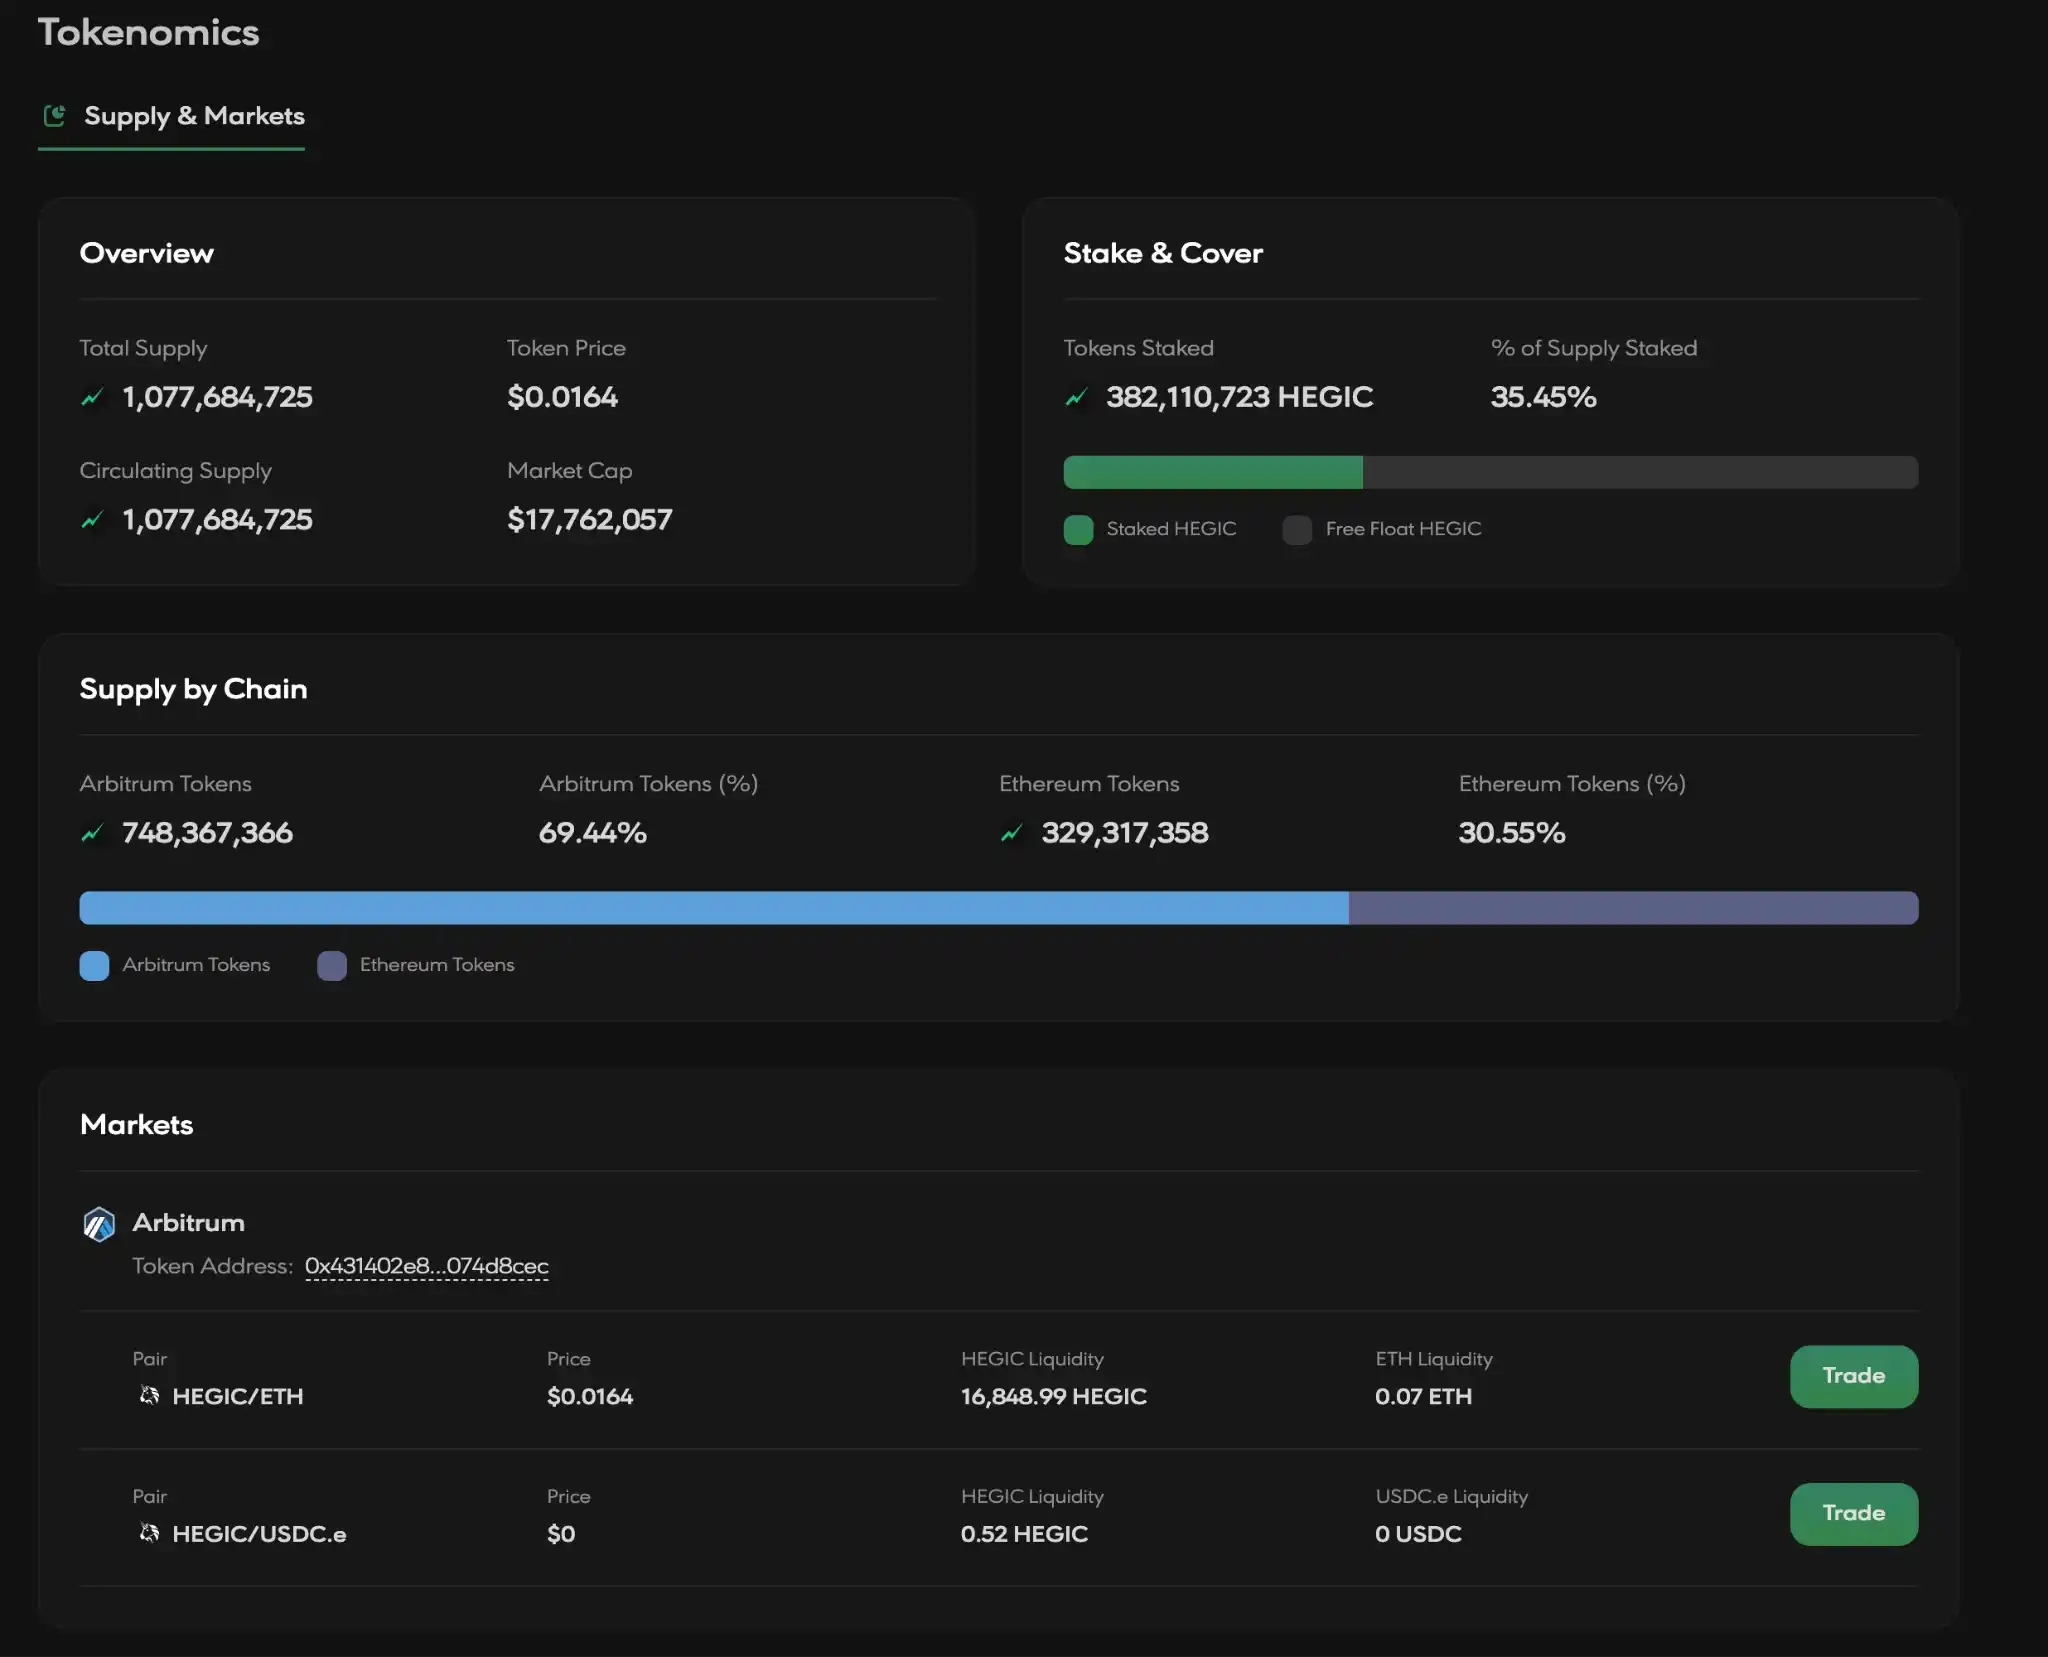Click the Markets card title
This screenshot has height=1657, width=2048.
137,1124
